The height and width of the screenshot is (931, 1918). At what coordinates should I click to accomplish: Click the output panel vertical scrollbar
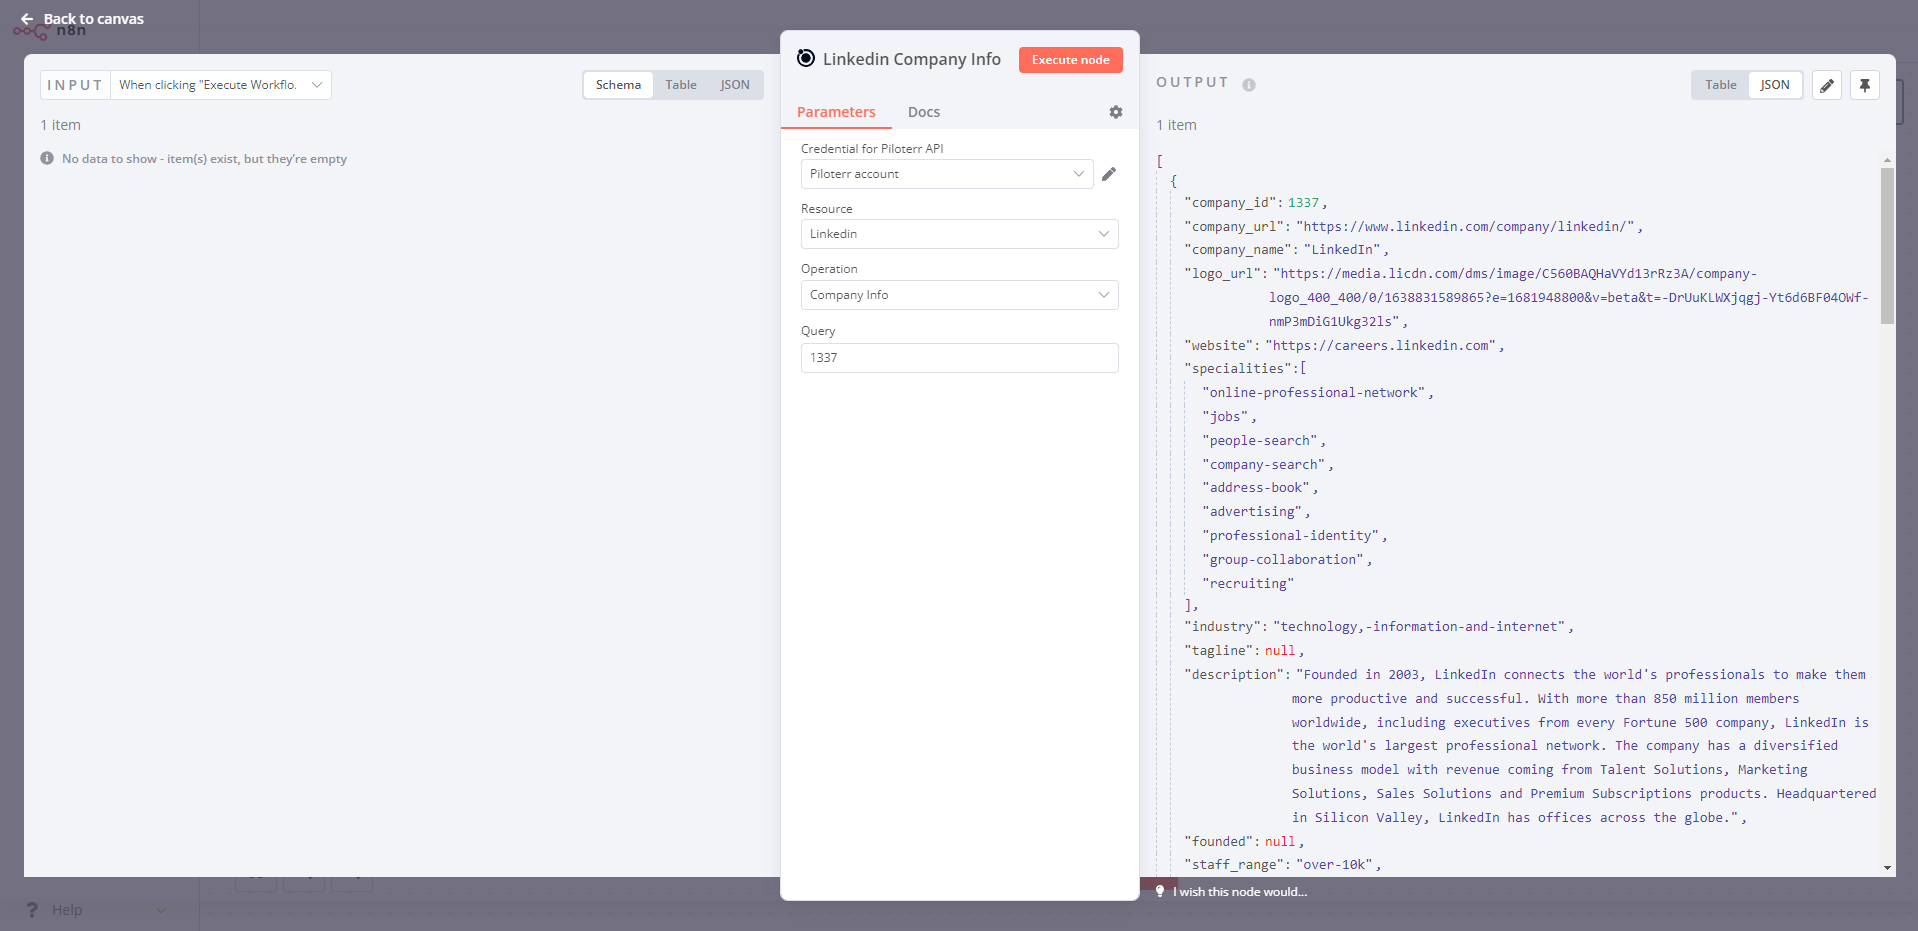[1887, 245]
